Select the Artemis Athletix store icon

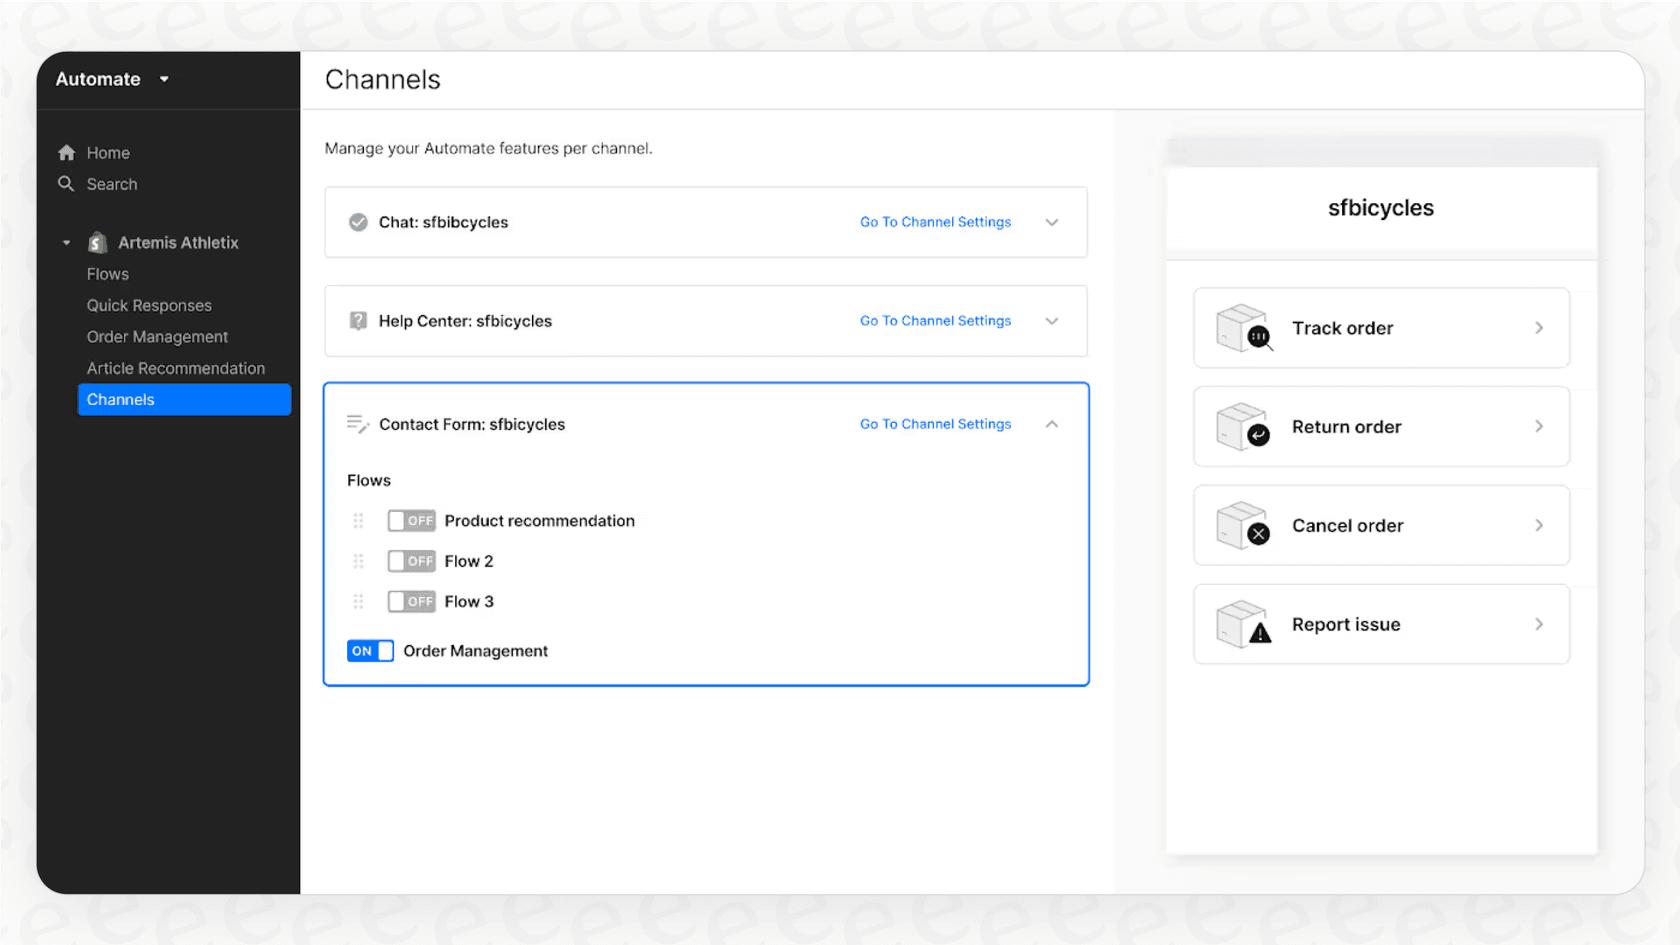(96, 242)
